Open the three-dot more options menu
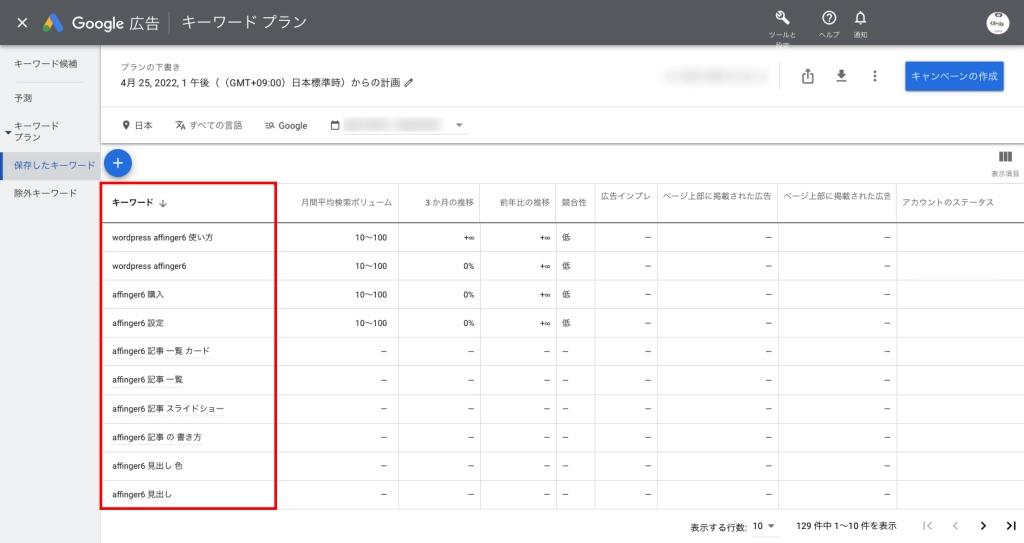The height and width of the screenshot is (543, 1024). [874, 76]
